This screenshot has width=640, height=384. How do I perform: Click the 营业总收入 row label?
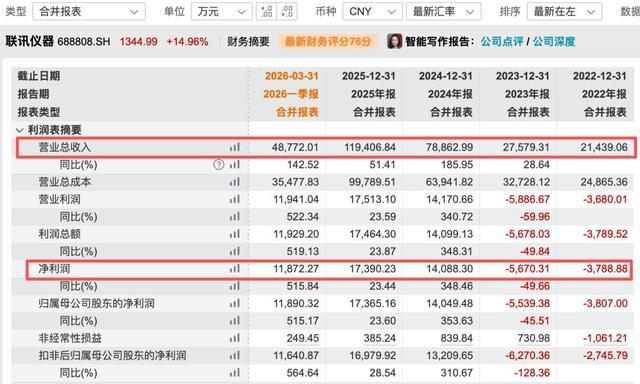point(64,147)
